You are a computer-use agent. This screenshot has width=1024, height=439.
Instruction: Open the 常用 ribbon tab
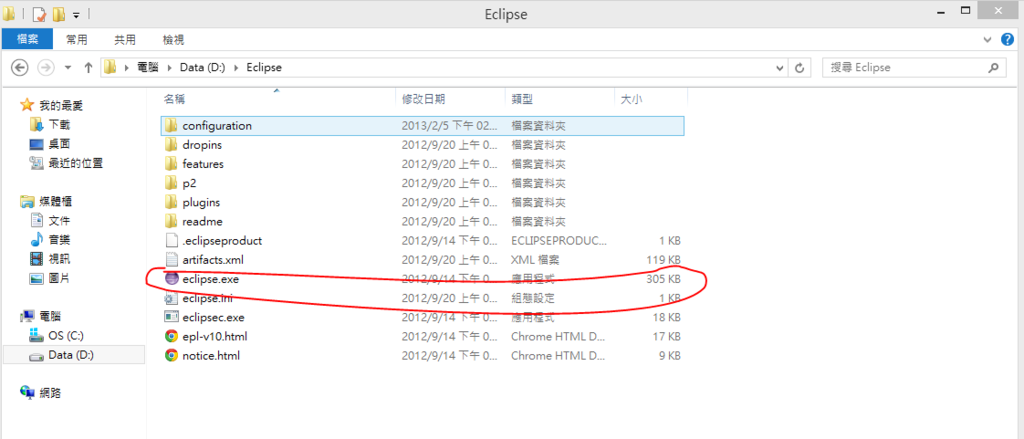(x=76, y=40)
